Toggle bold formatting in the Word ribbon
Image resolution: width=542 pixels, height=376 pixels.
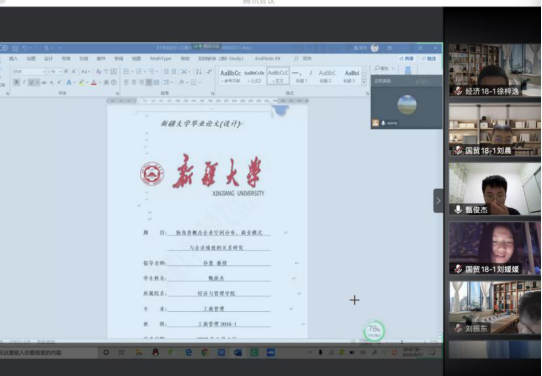click(x=16, y=82)
